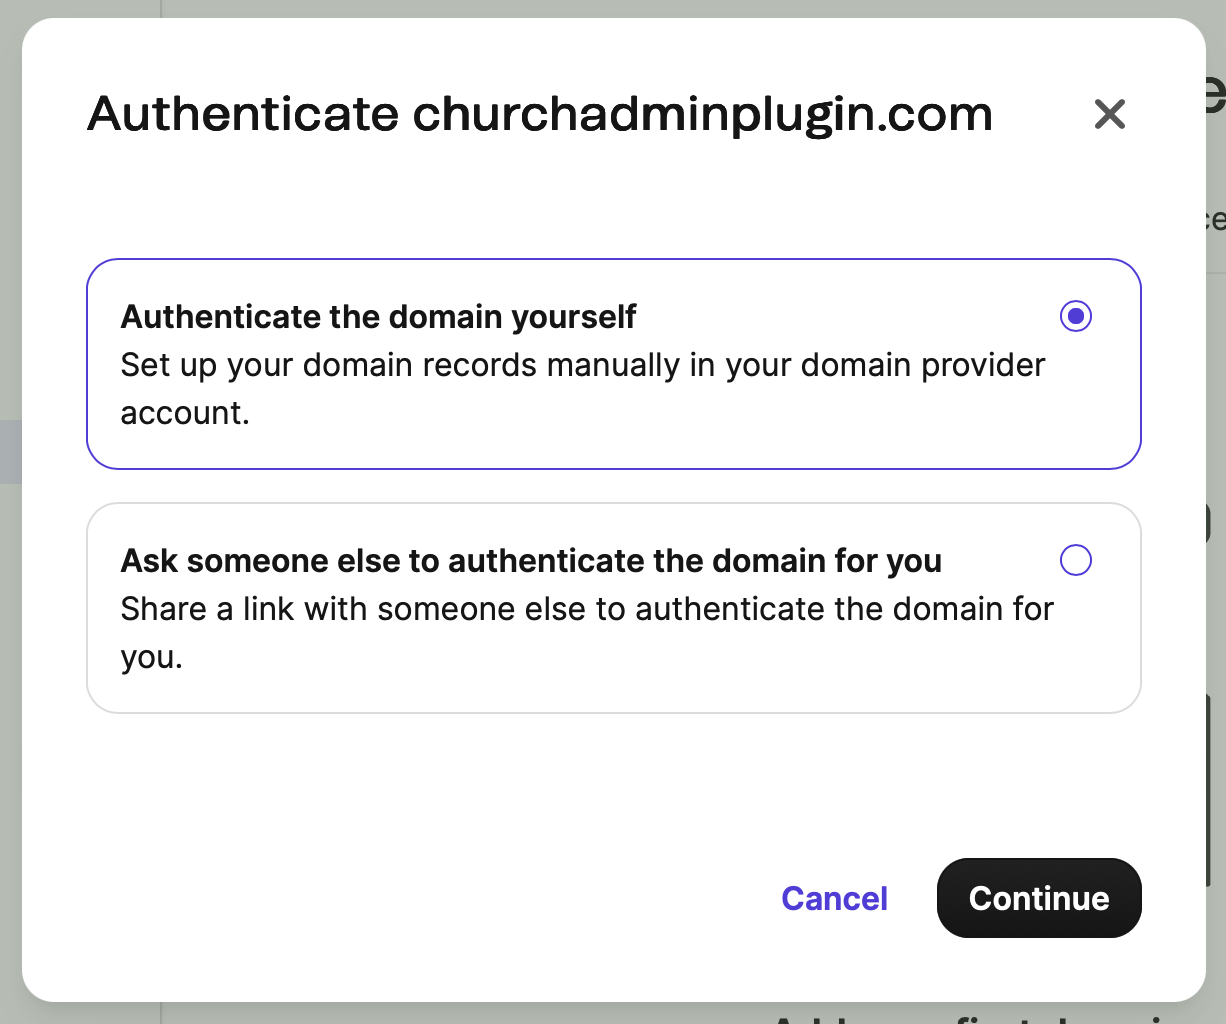Select the "Authenticate the domain yourself" radio button
Image resolution: width=1226 pixels, height=1024 pixels.
click(1076, 316)
